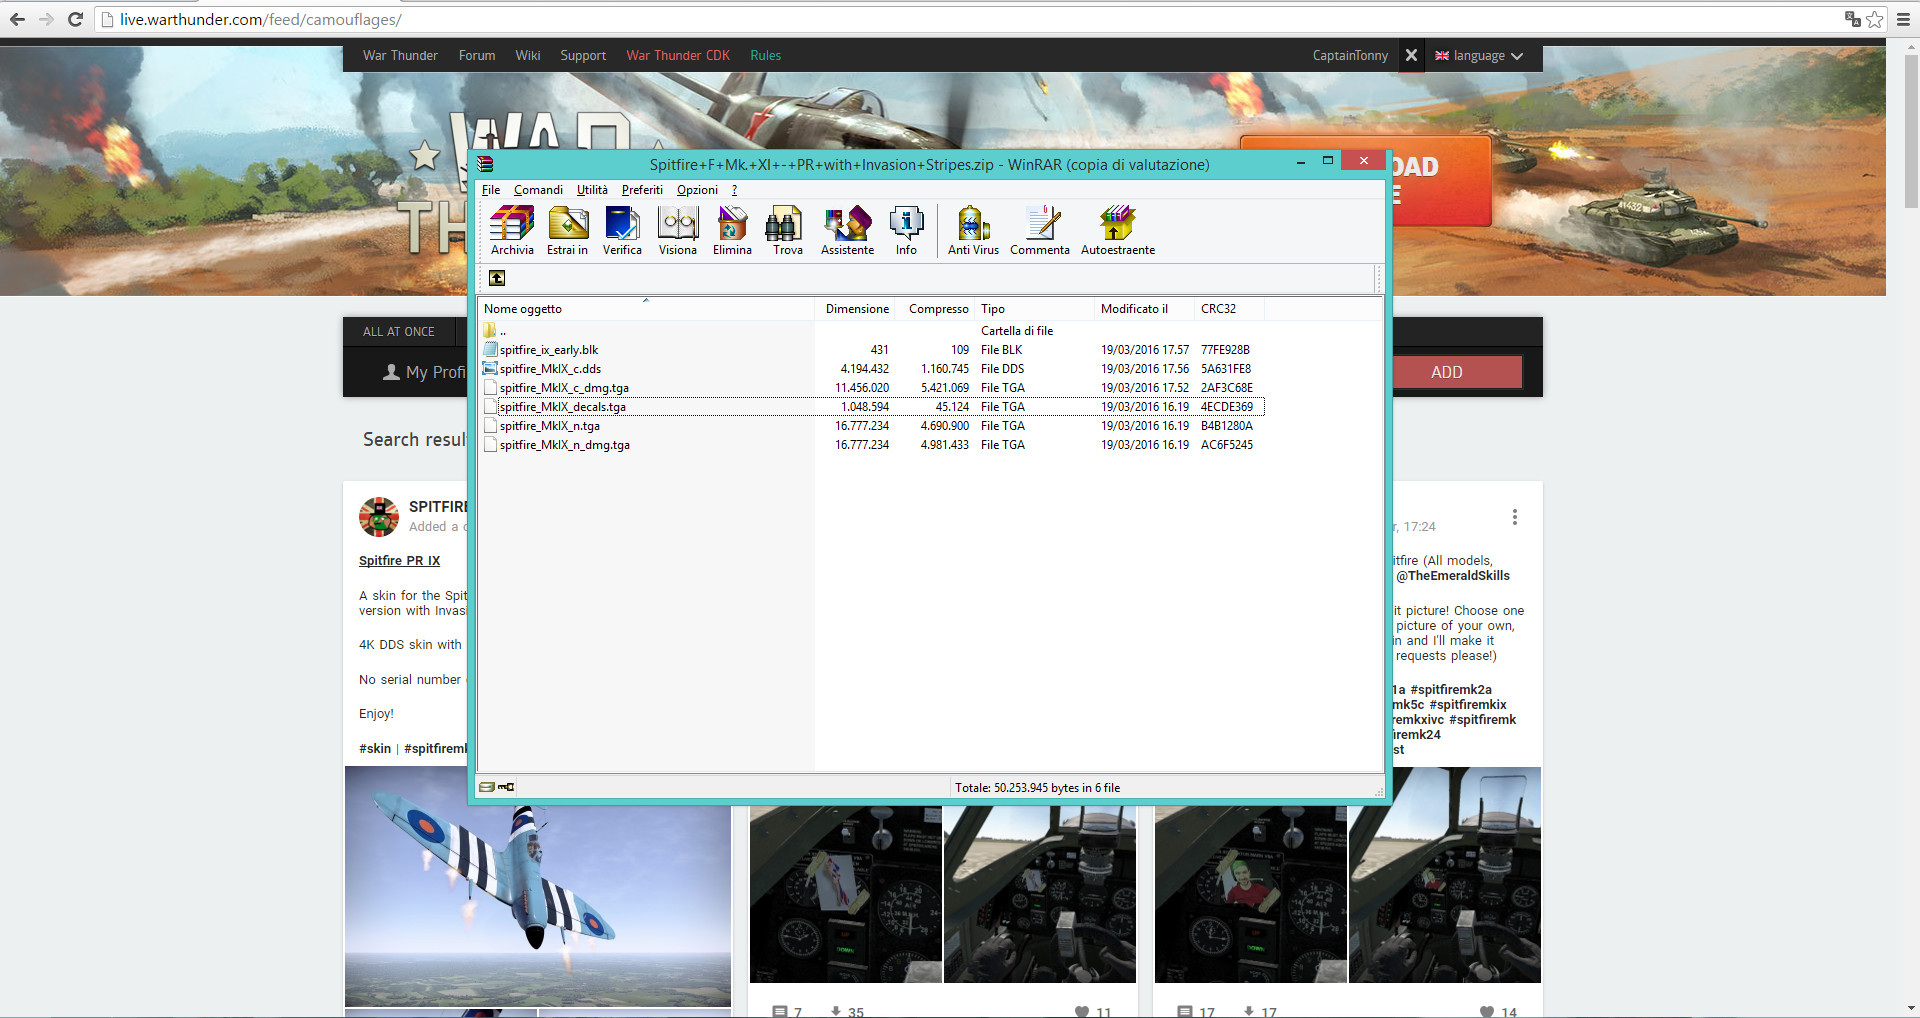Click the Visiona view icon
The width and height of the screenshot is (1920, 1018).
677,231
